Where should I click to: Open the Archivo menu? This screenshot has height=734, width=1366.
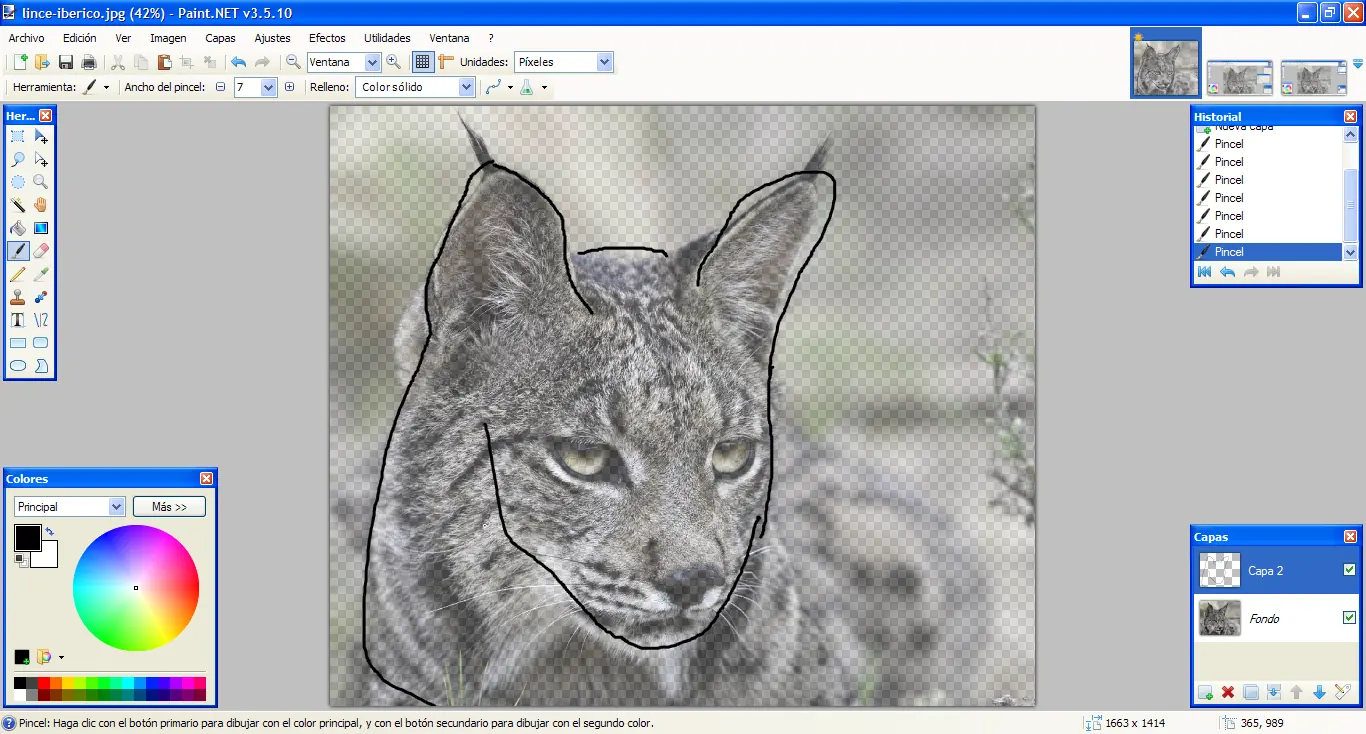(27, 38)
